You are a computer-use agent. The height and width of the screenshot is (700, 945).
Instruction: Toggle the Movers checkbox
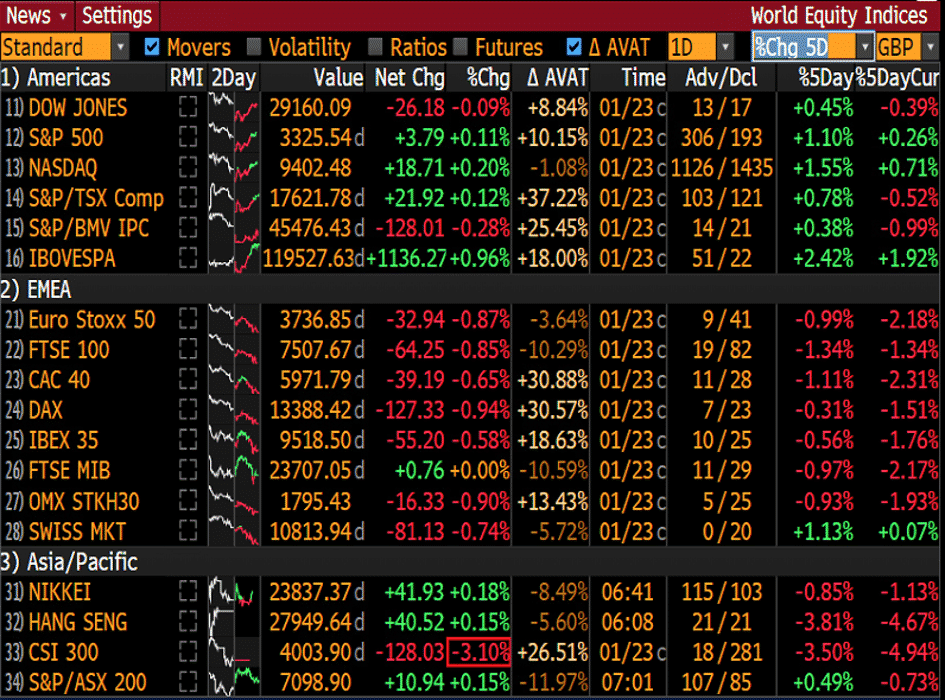pos(152,46)
